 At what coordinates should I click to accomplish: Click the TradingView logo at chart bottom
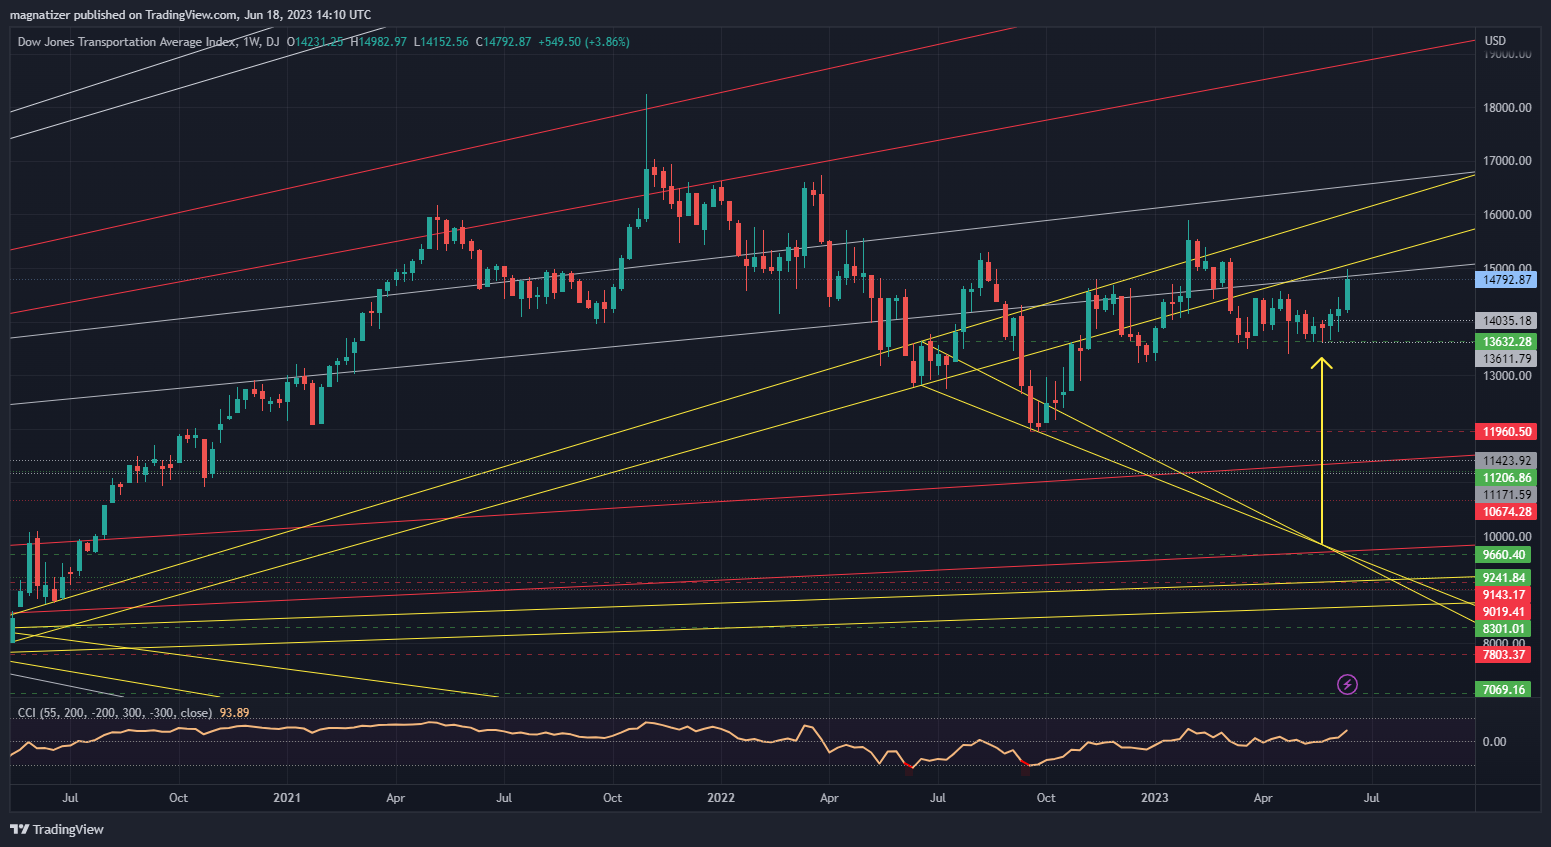click(57, 829)
